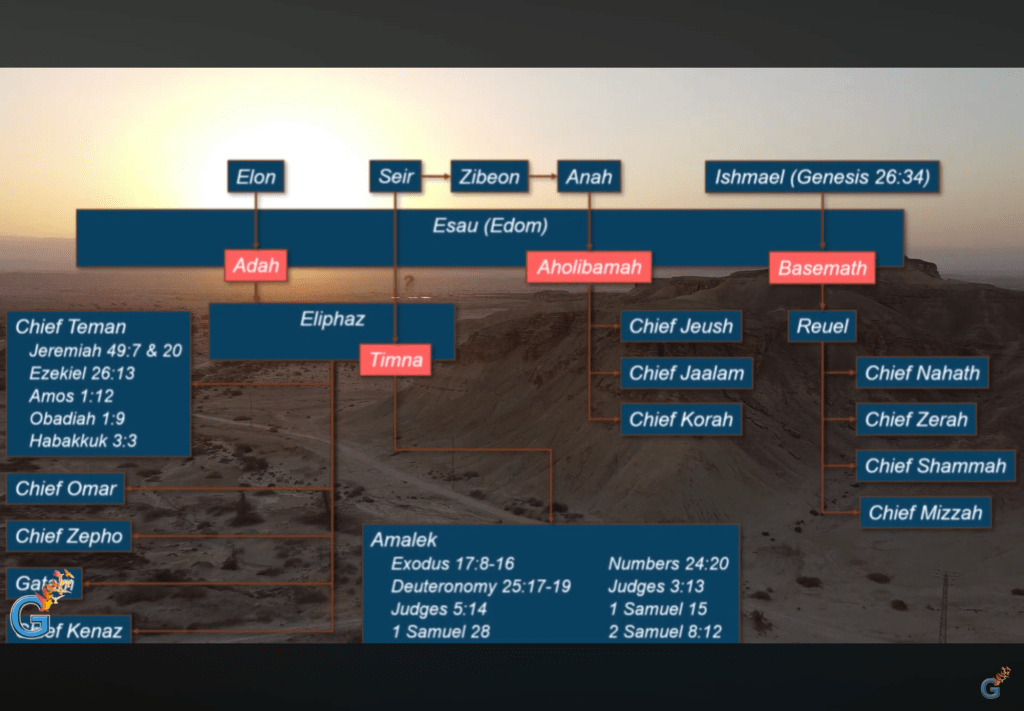Click the red Aholibamah label
The width and height of the screenshot is (1024, 711).
point(589,267)
